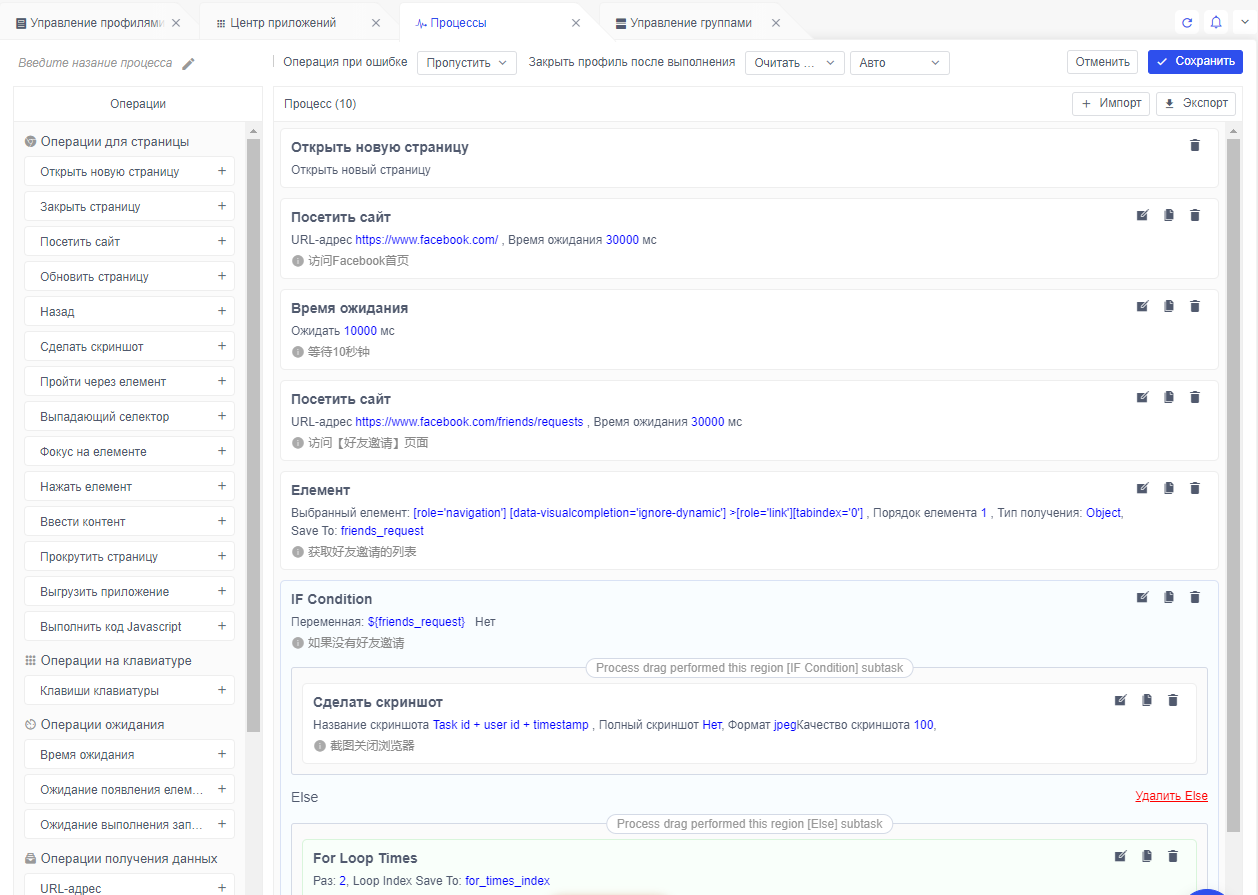Select the 'Ожидание появления елем...' operation

click(129, 789)
